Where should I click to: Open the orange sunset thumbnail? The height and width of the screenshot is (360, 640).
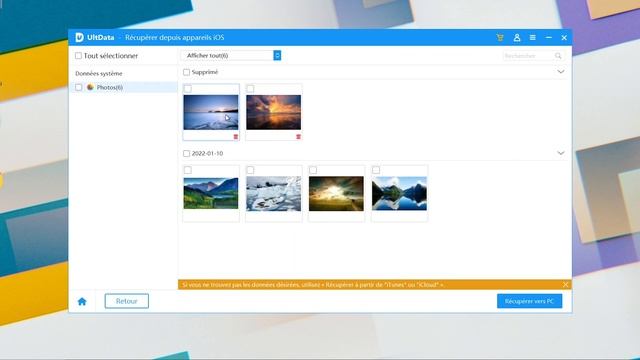(x=273, y=112)
